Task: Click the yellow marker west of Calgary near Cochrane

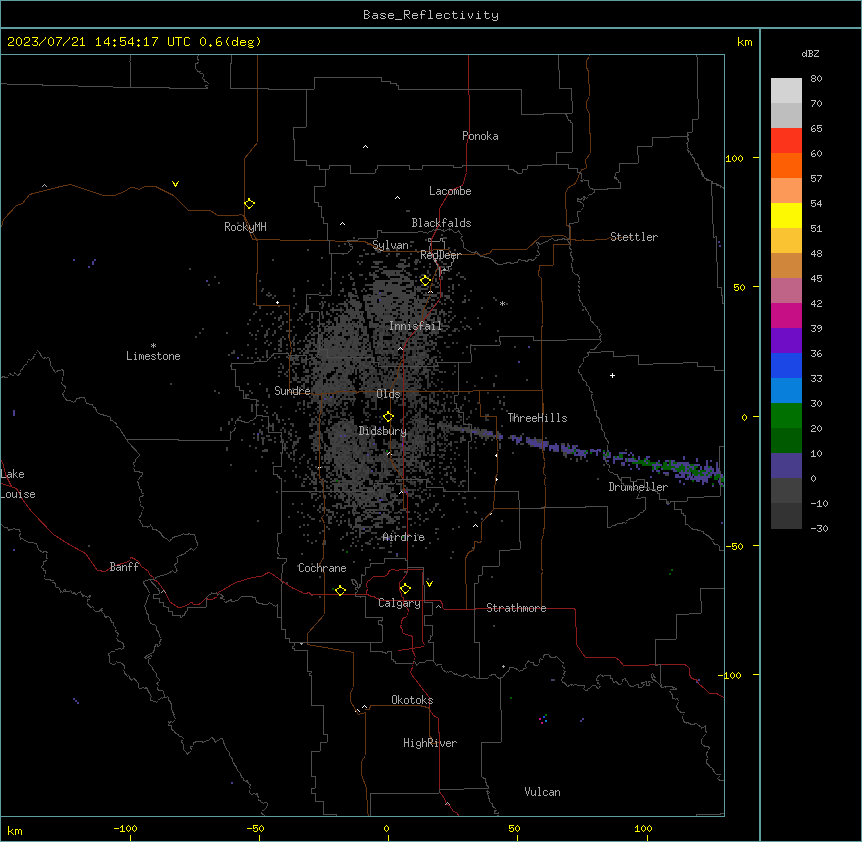Action: tap(340, 590)
